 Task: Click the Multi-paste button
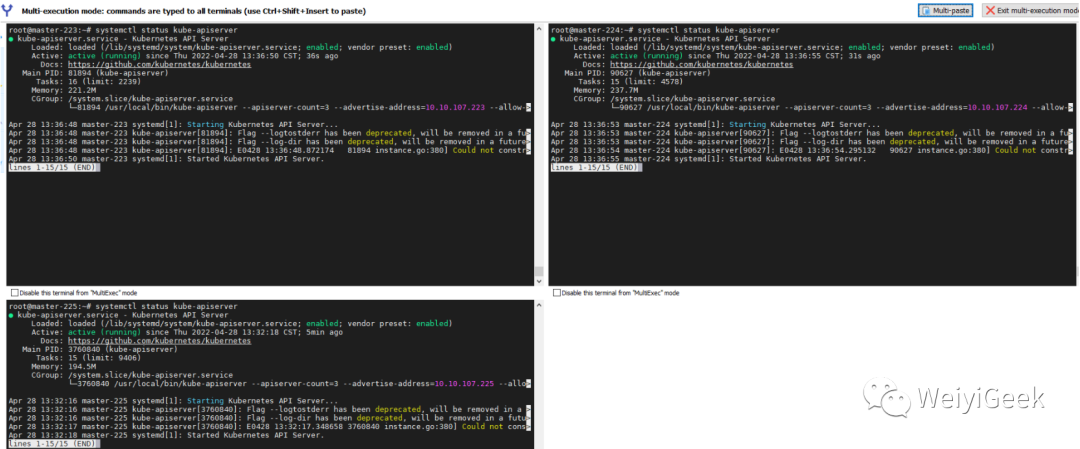[x=945, y=10]
